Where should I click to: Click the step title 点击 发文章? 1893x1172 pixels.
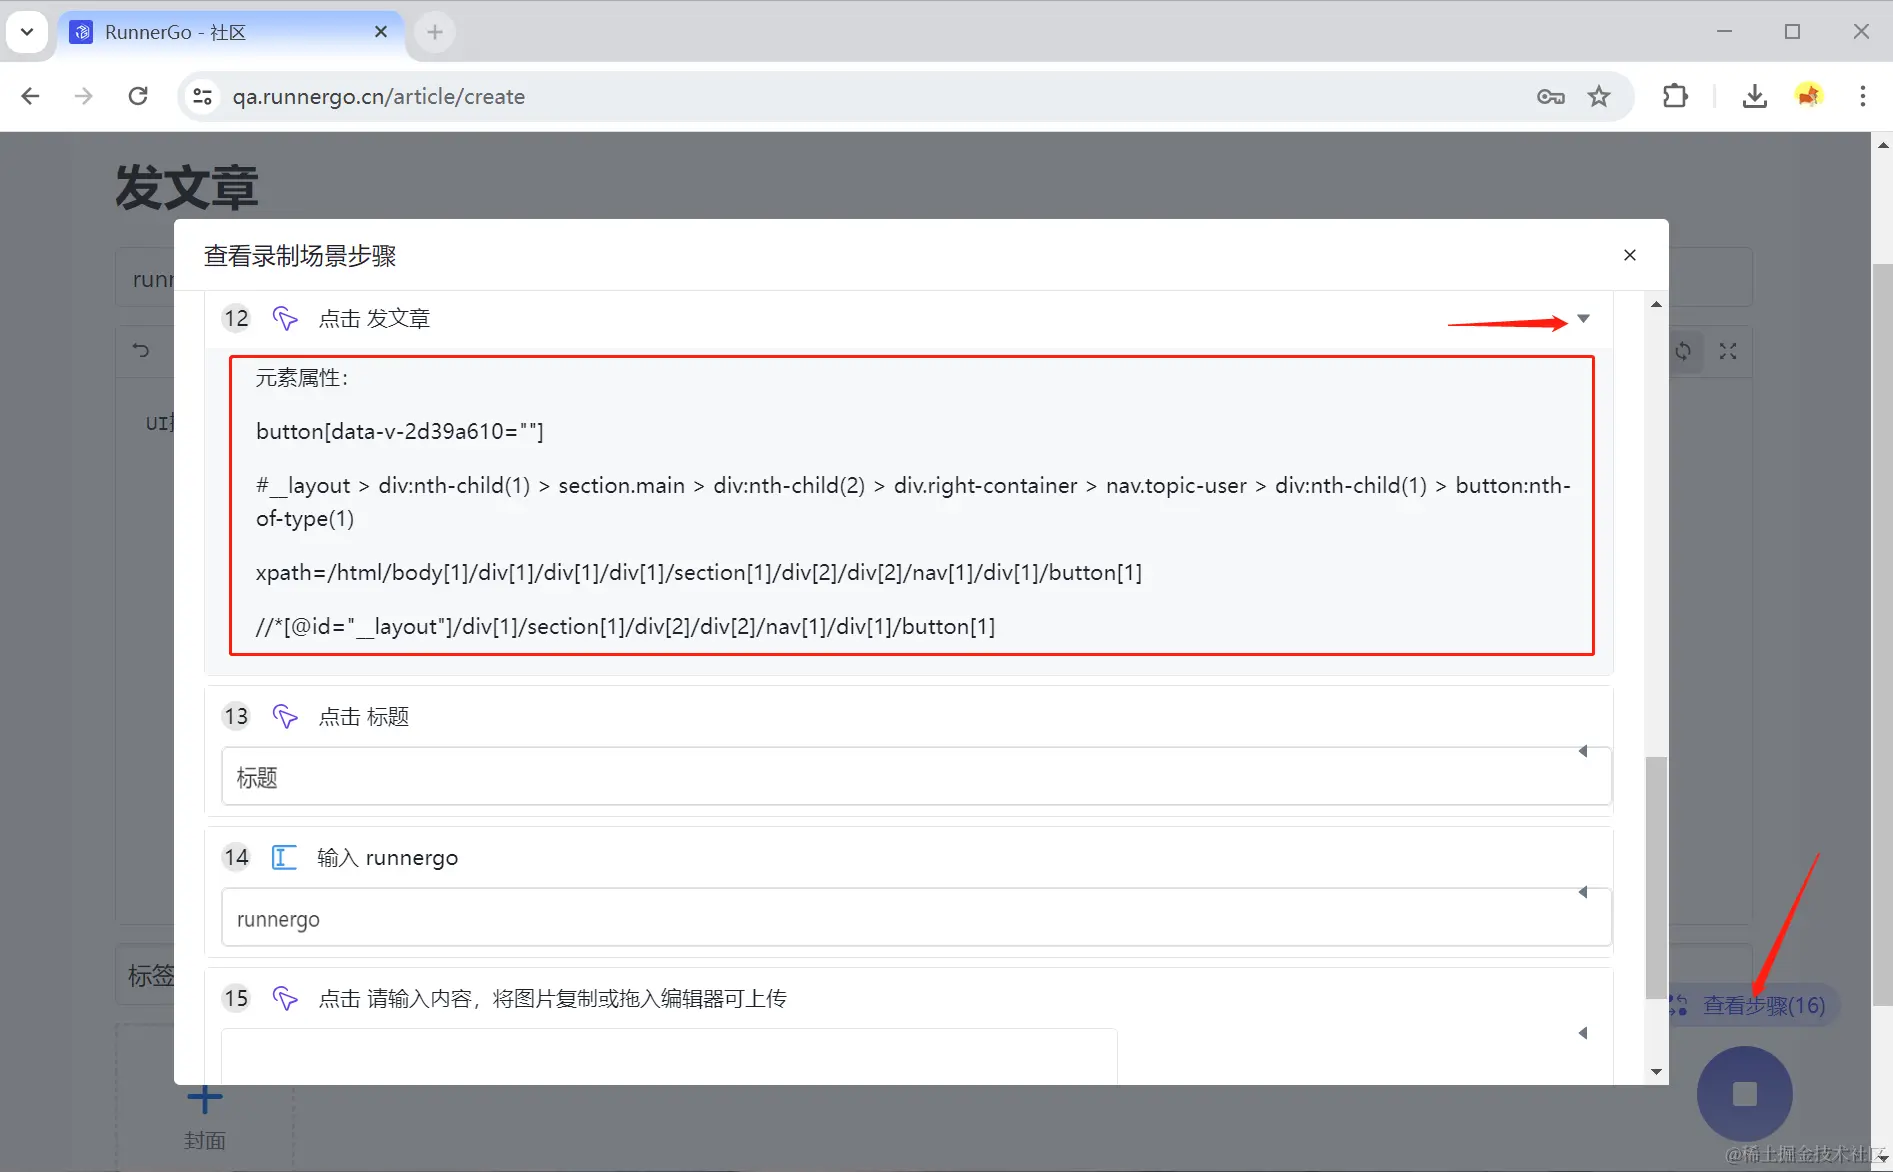(x=374, y=319)
